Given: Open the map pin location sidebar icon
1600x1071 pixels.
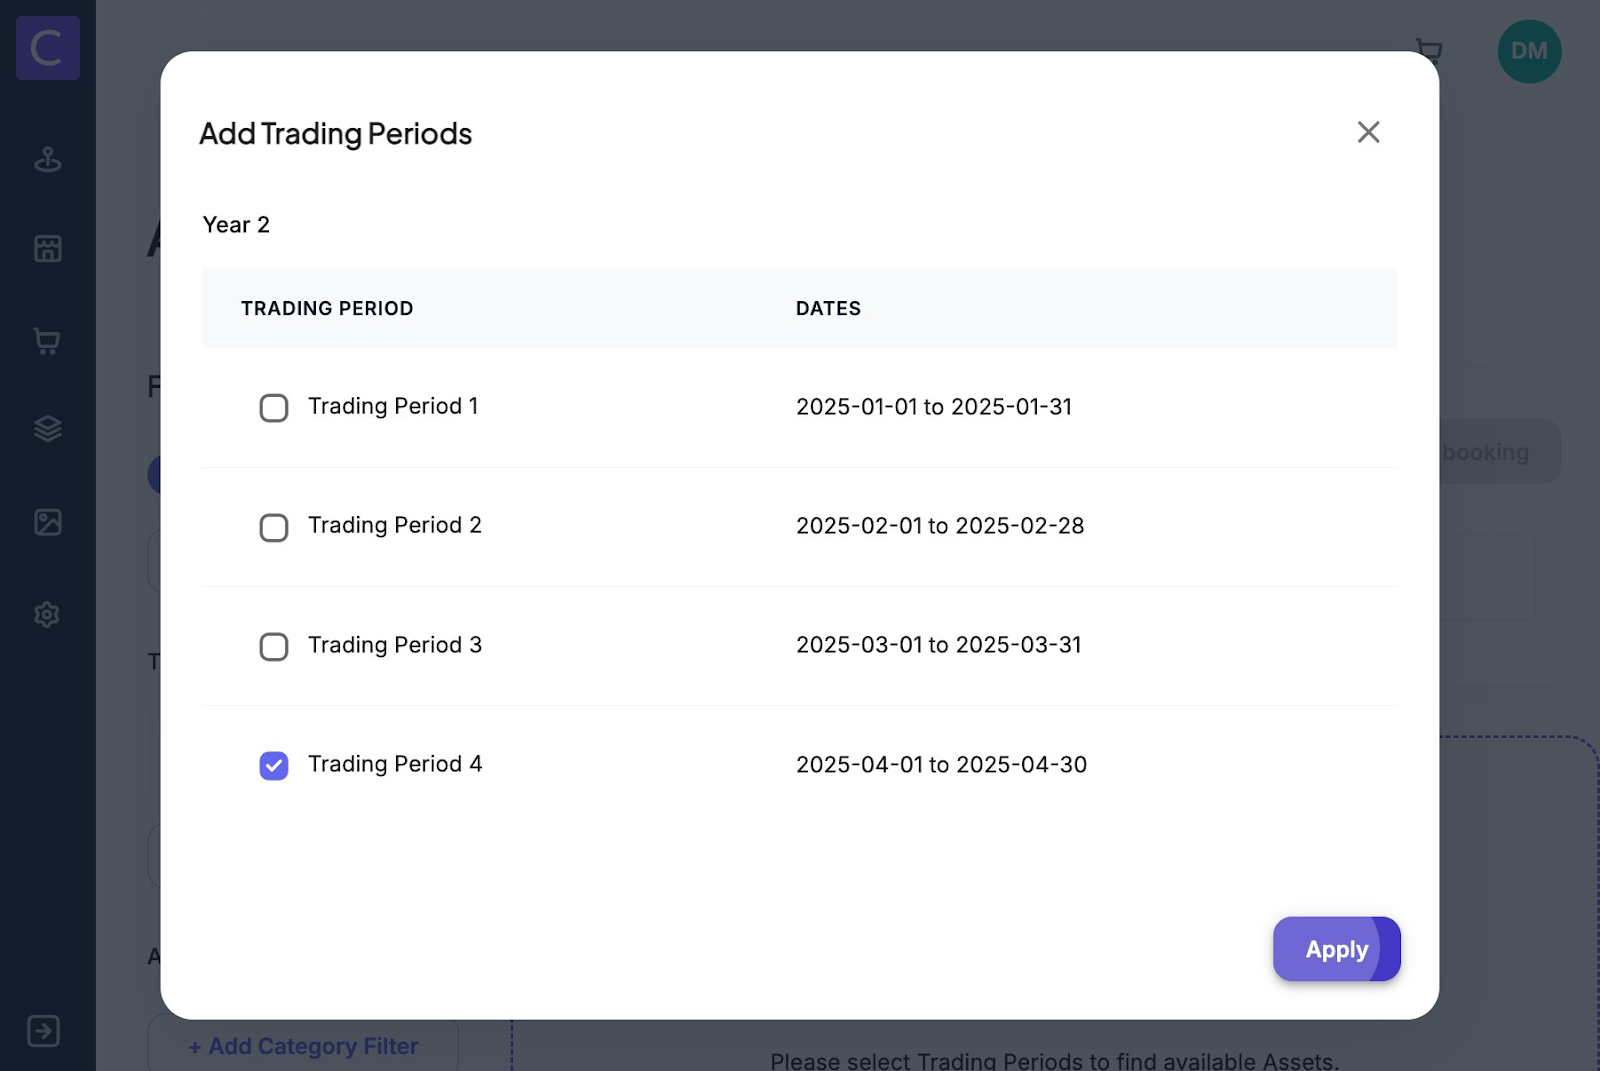Looking at the screenshot, I should [47, 159].
